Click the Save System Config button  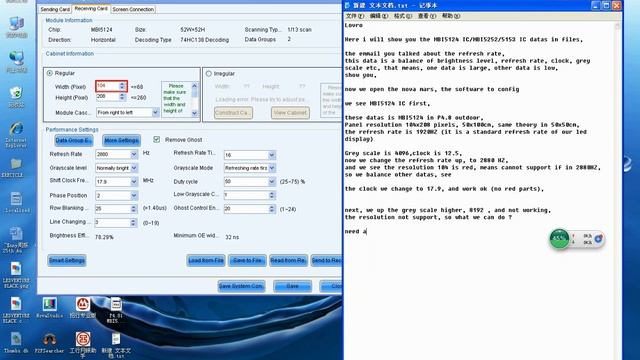click(241, 286)
